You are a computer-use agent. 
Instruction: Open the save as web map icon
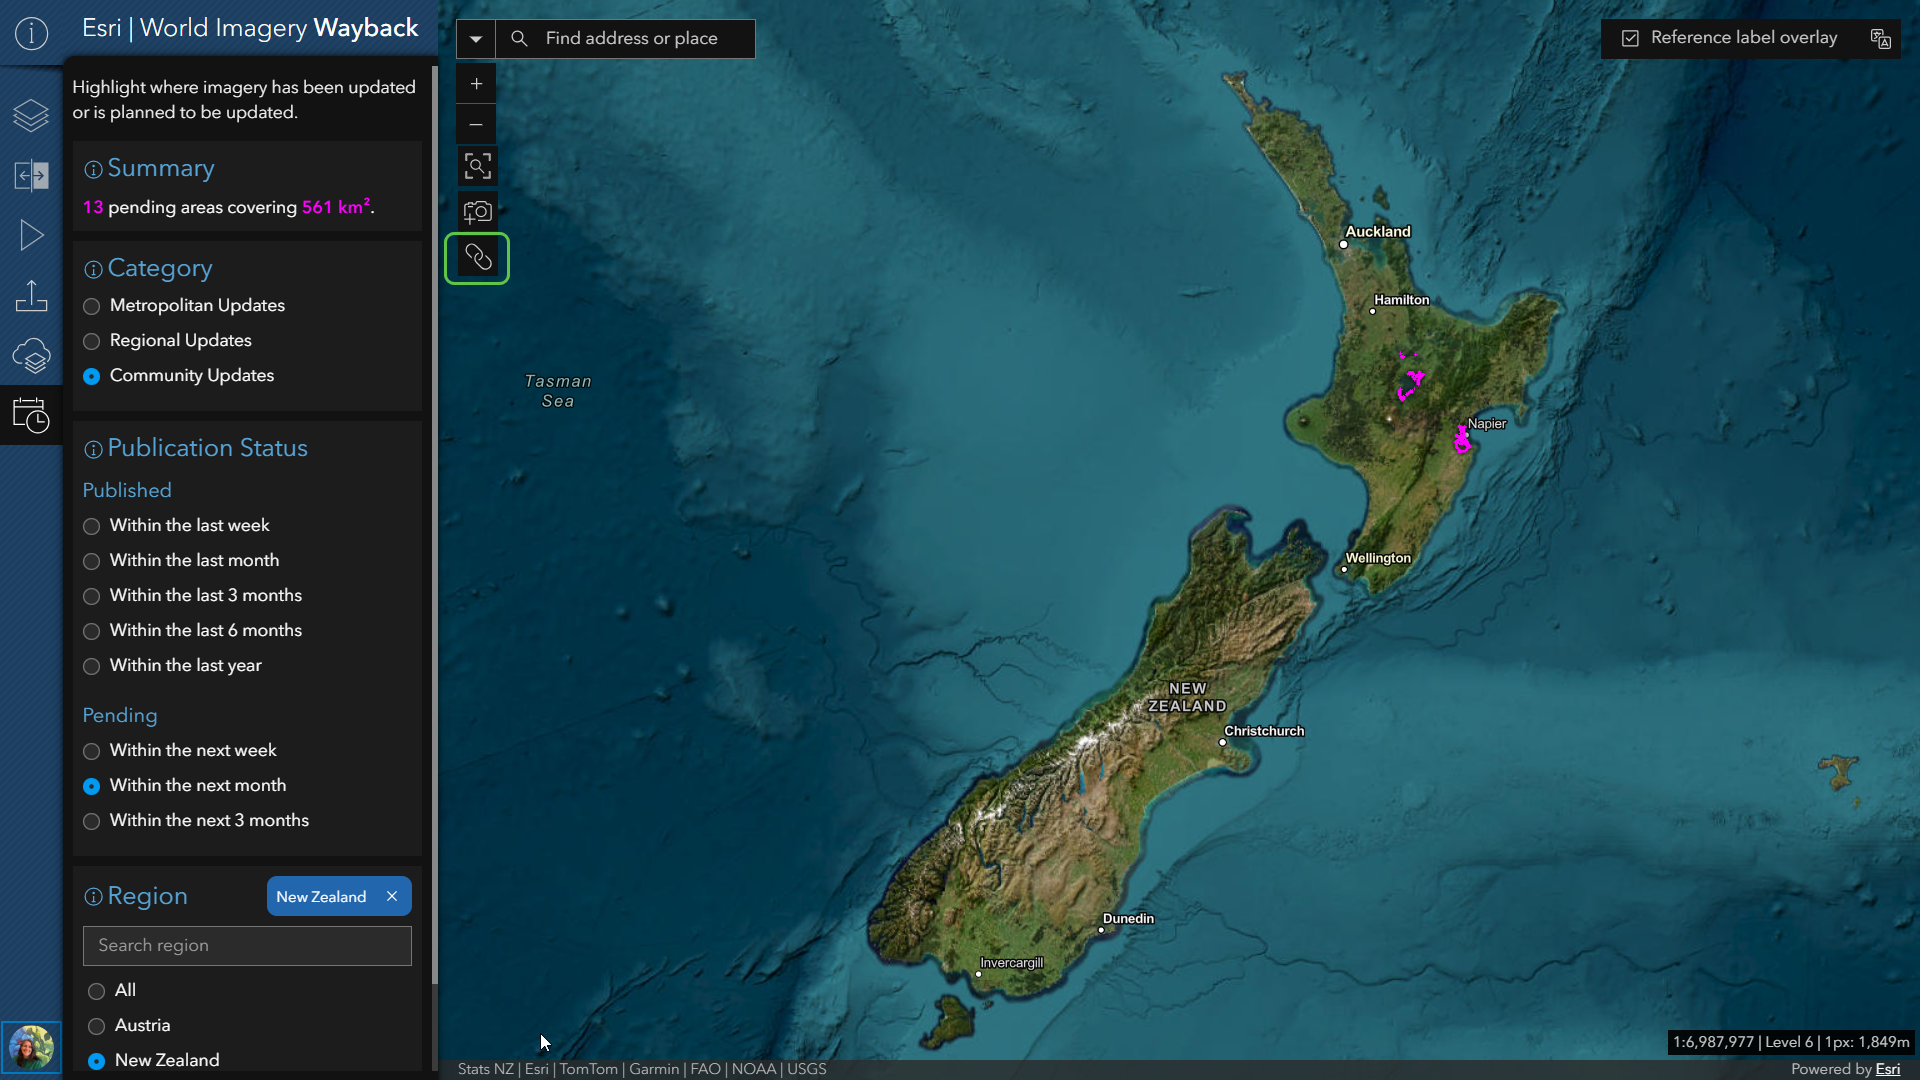tap(31, 355)
